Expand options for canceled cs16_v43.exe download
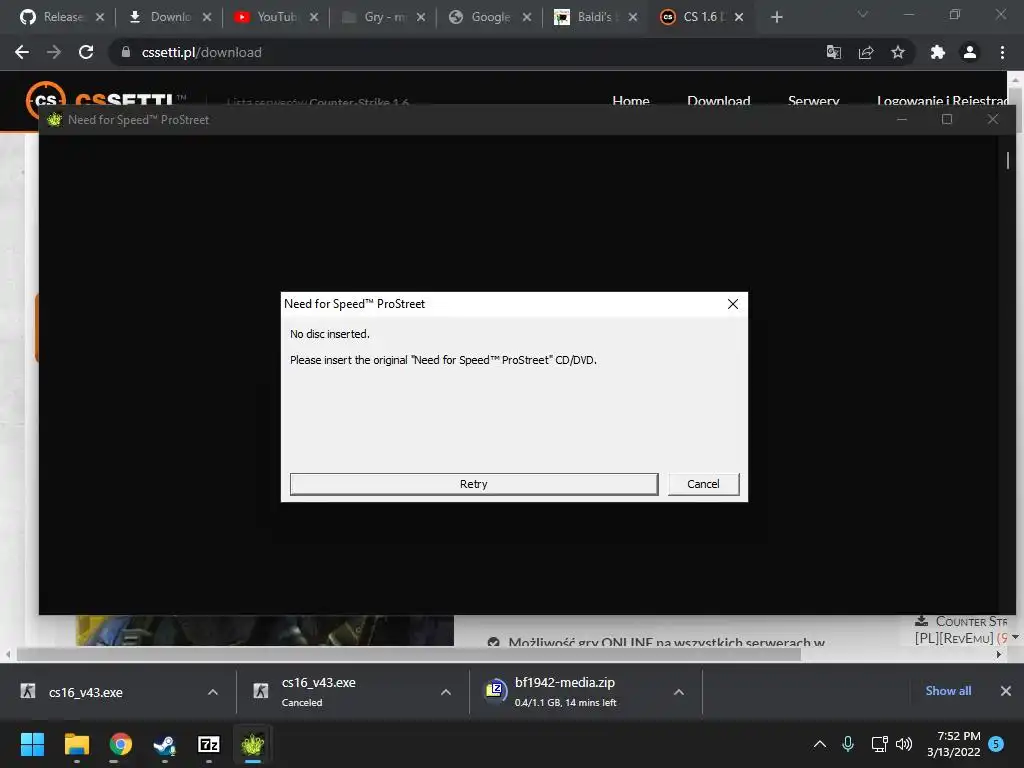The height and width of the screenshot is (768, 1024). [x=446, y=692]
